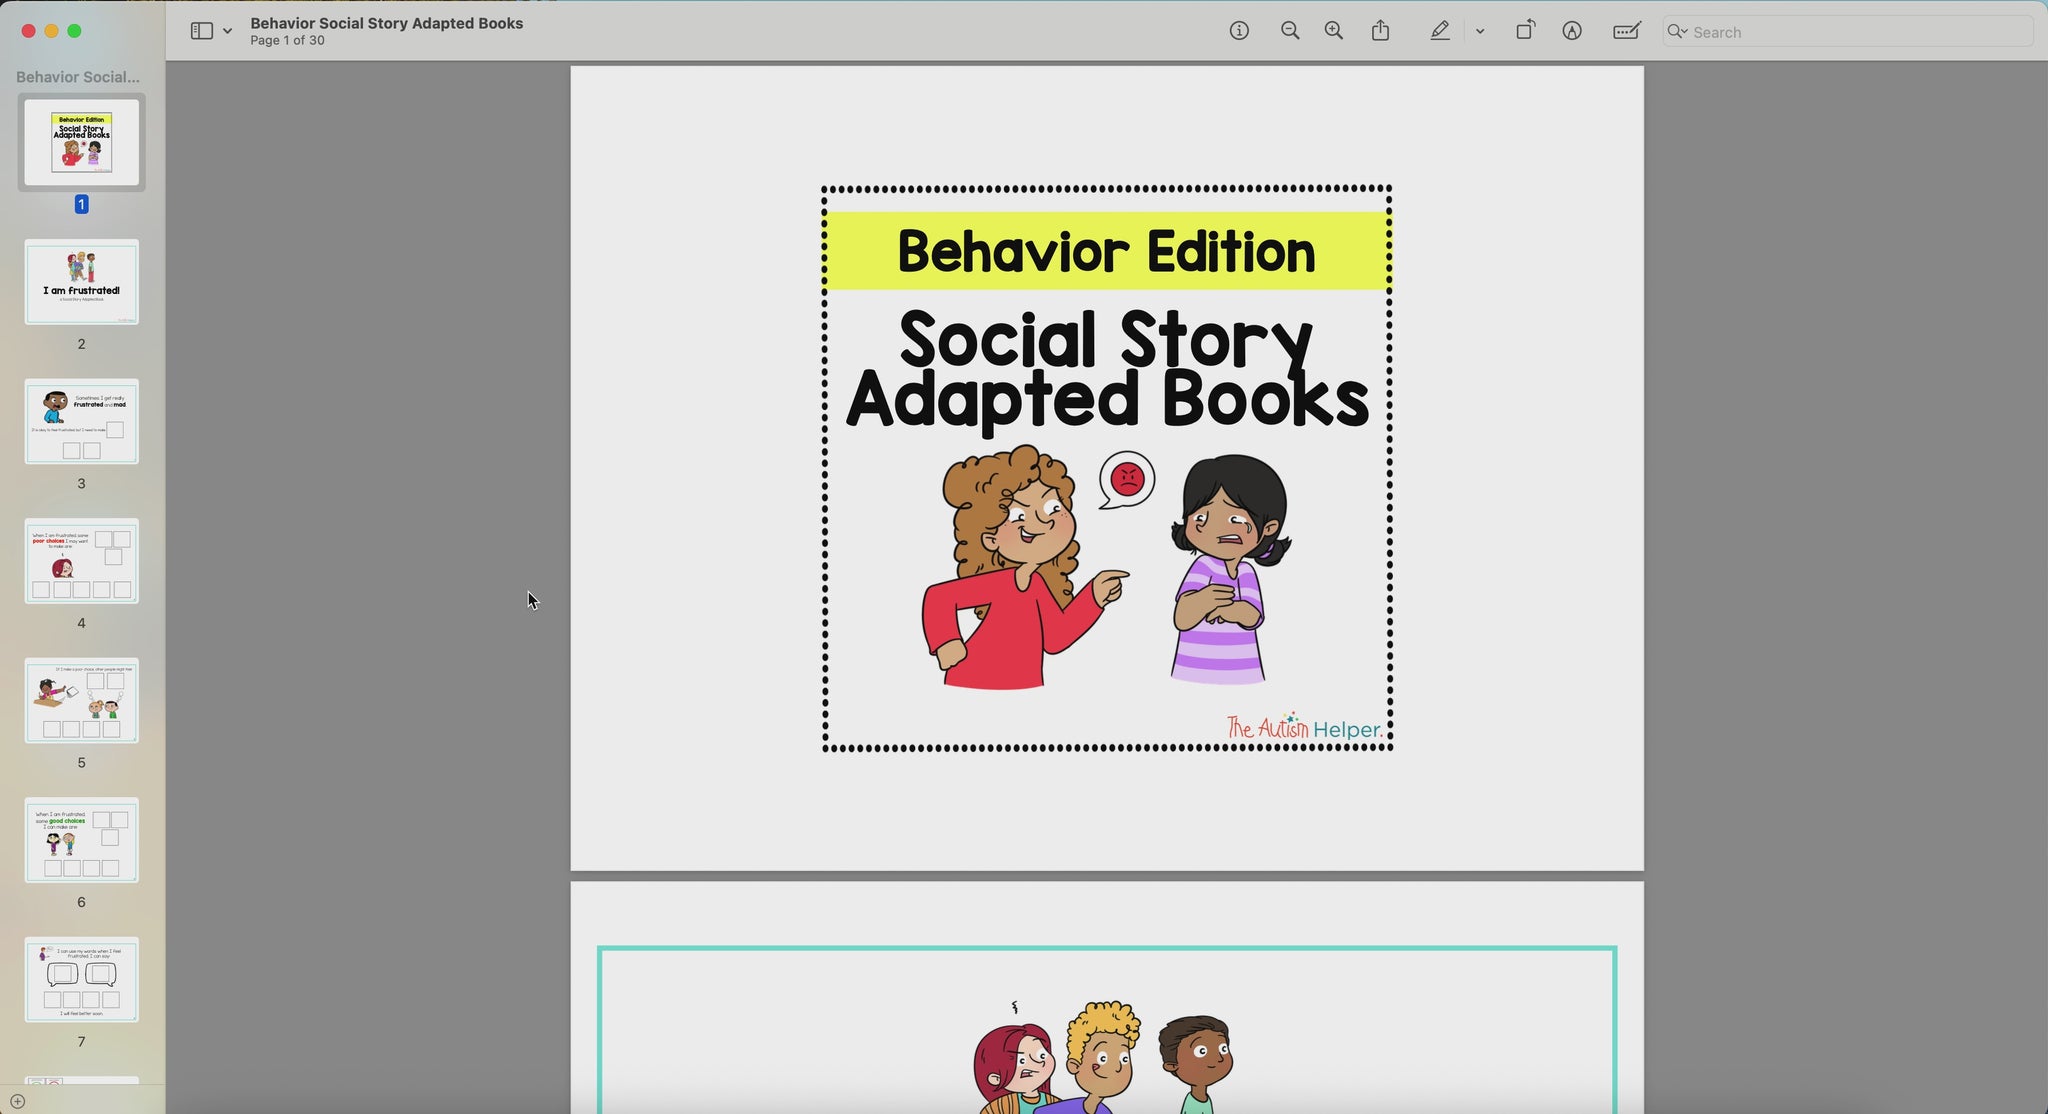Click the Behavior Social Story Adapted Books title
The image size is (2048, 1114).
[386, 23]
